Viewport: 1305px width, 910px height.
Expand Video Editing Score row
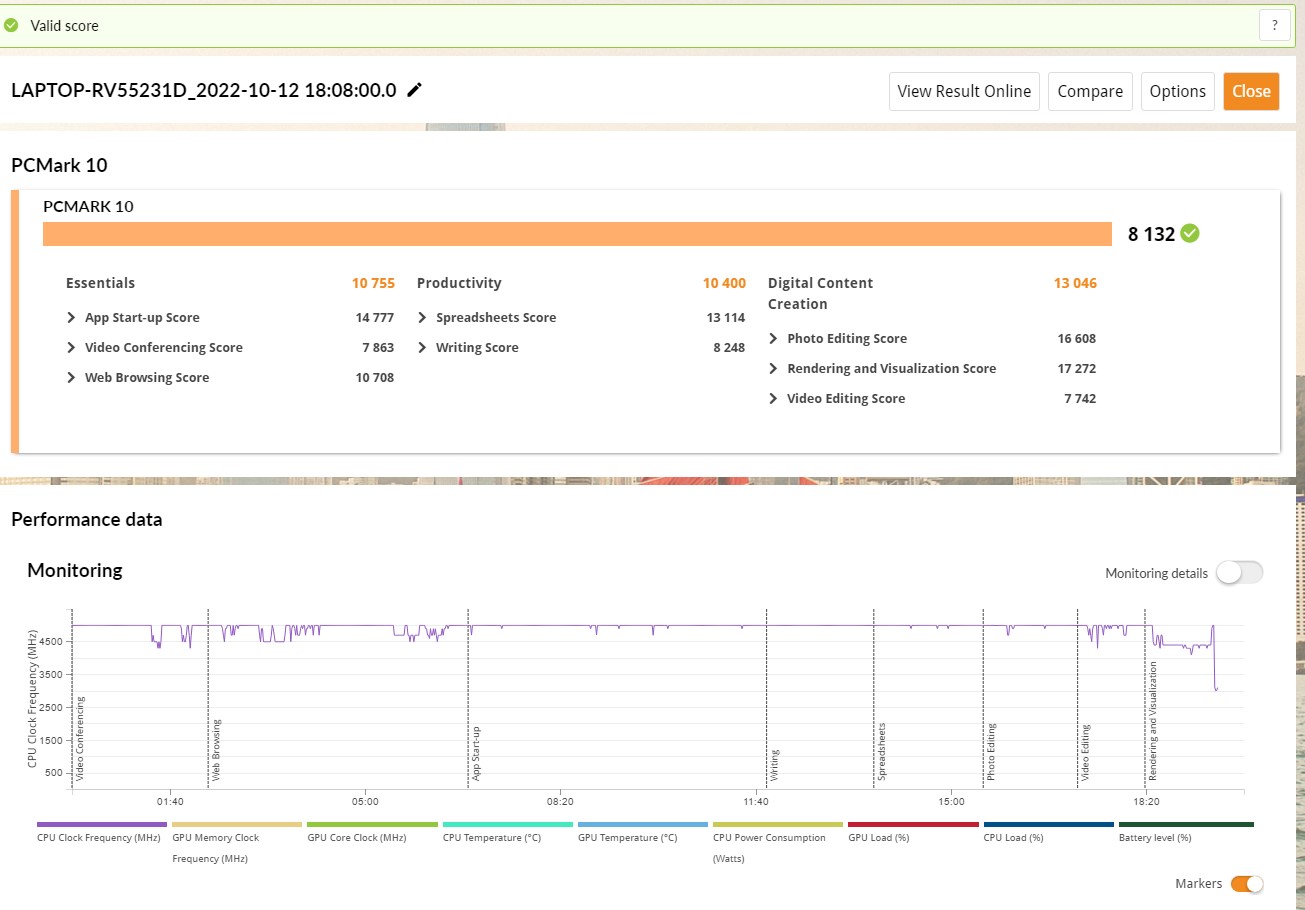(x=774, y=399)
